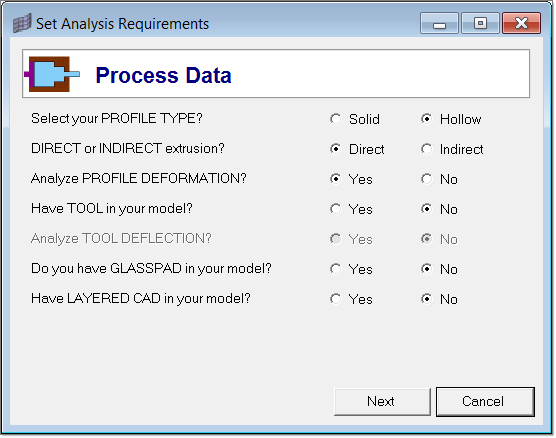Click the Cancel button

click(x=485, y=401)
